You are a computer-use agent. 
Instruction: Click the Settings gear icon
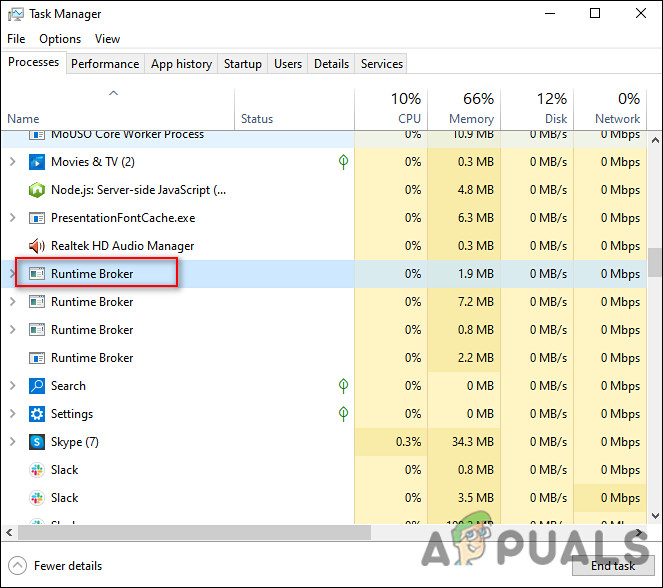(x=37, y=414)
